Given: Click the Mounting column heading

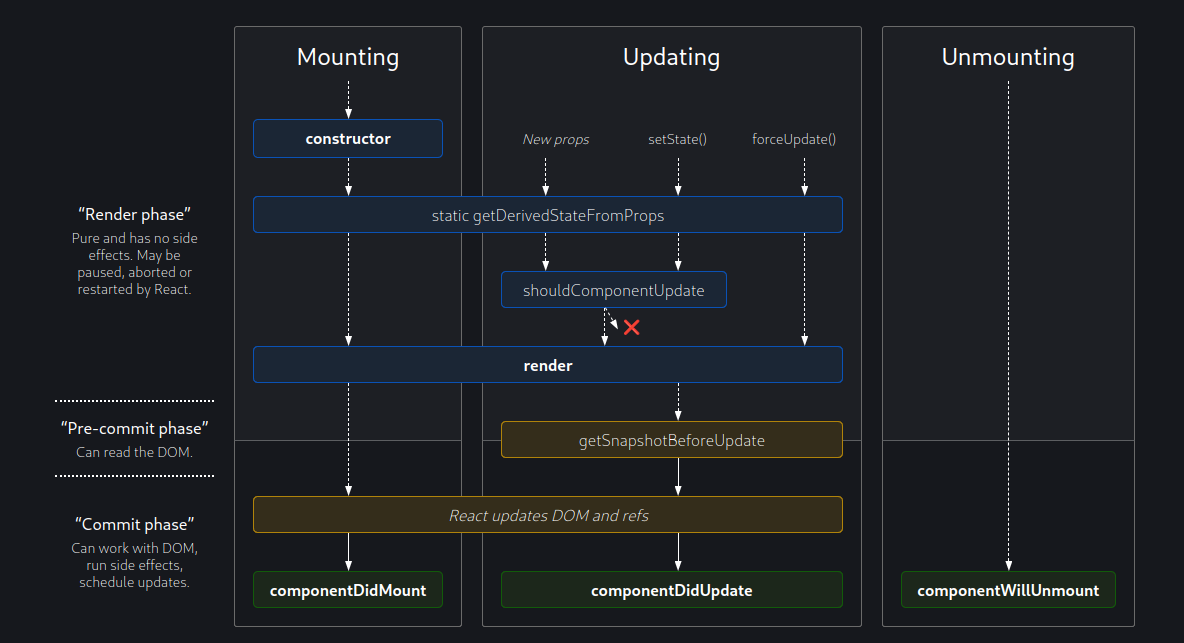Looking at the screenshot, I should tap(348, 58).
